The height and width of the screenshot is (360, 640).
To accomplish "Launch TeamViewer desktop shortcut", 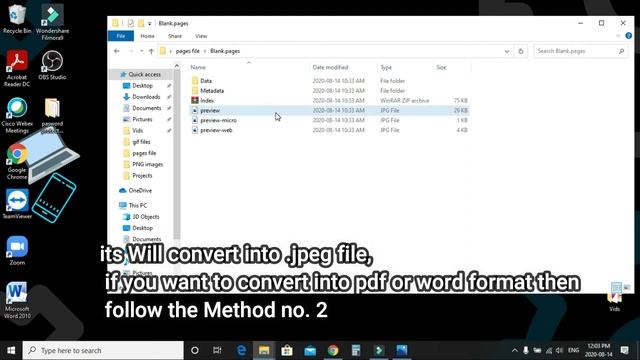I will pyautogui.click(x=17, y=204).
